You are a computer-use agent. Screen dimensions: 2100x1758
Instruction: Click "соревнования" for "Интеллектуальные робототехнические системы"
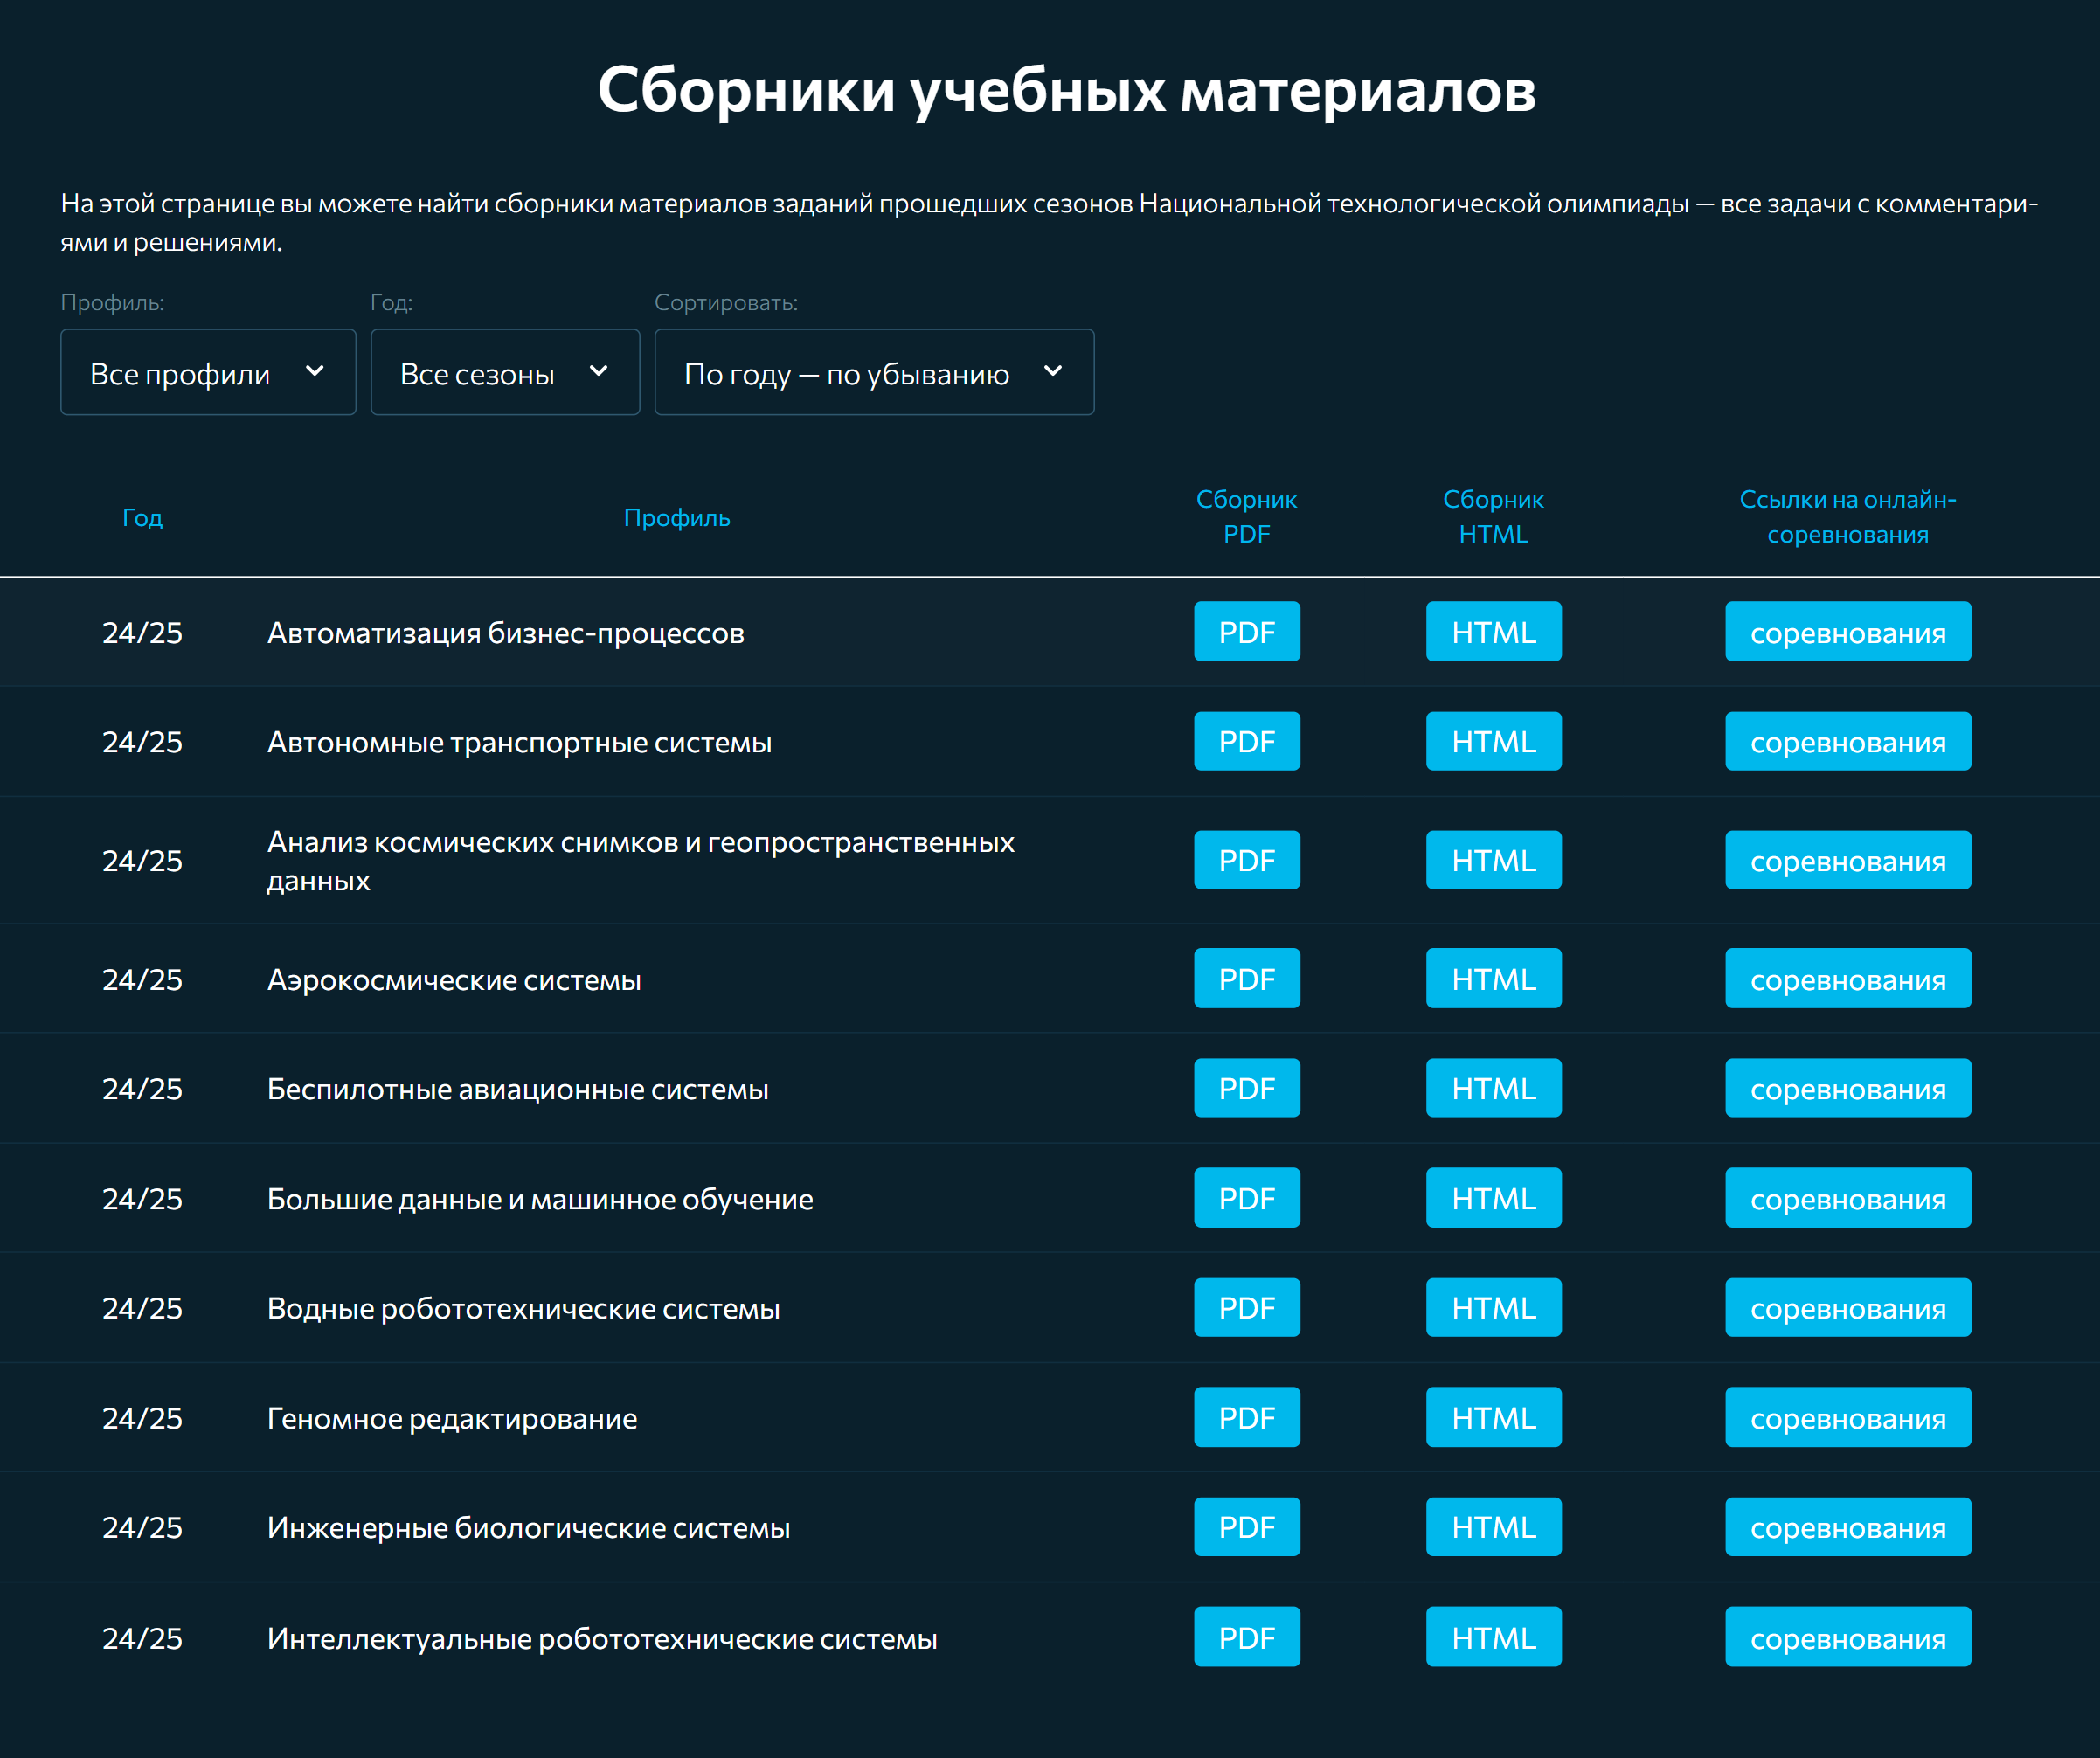[x=1847, y=1637]
